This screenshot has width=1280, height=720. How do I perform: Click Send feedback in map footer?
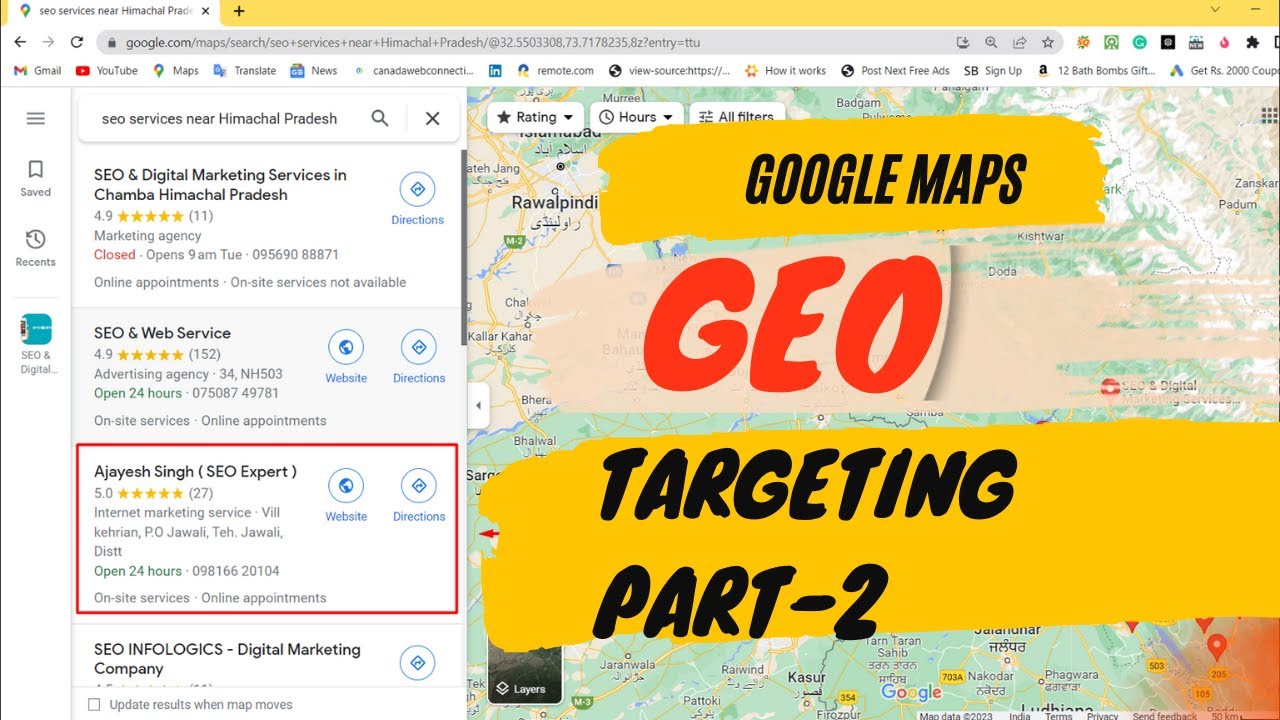coord(1164,716)
